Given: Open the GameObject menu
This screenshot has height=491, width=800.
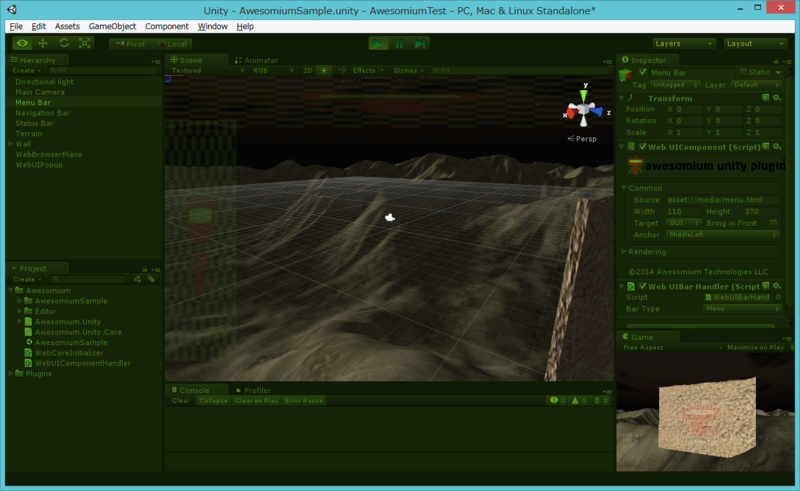Looking at the screenshot, I should [112, 26].
